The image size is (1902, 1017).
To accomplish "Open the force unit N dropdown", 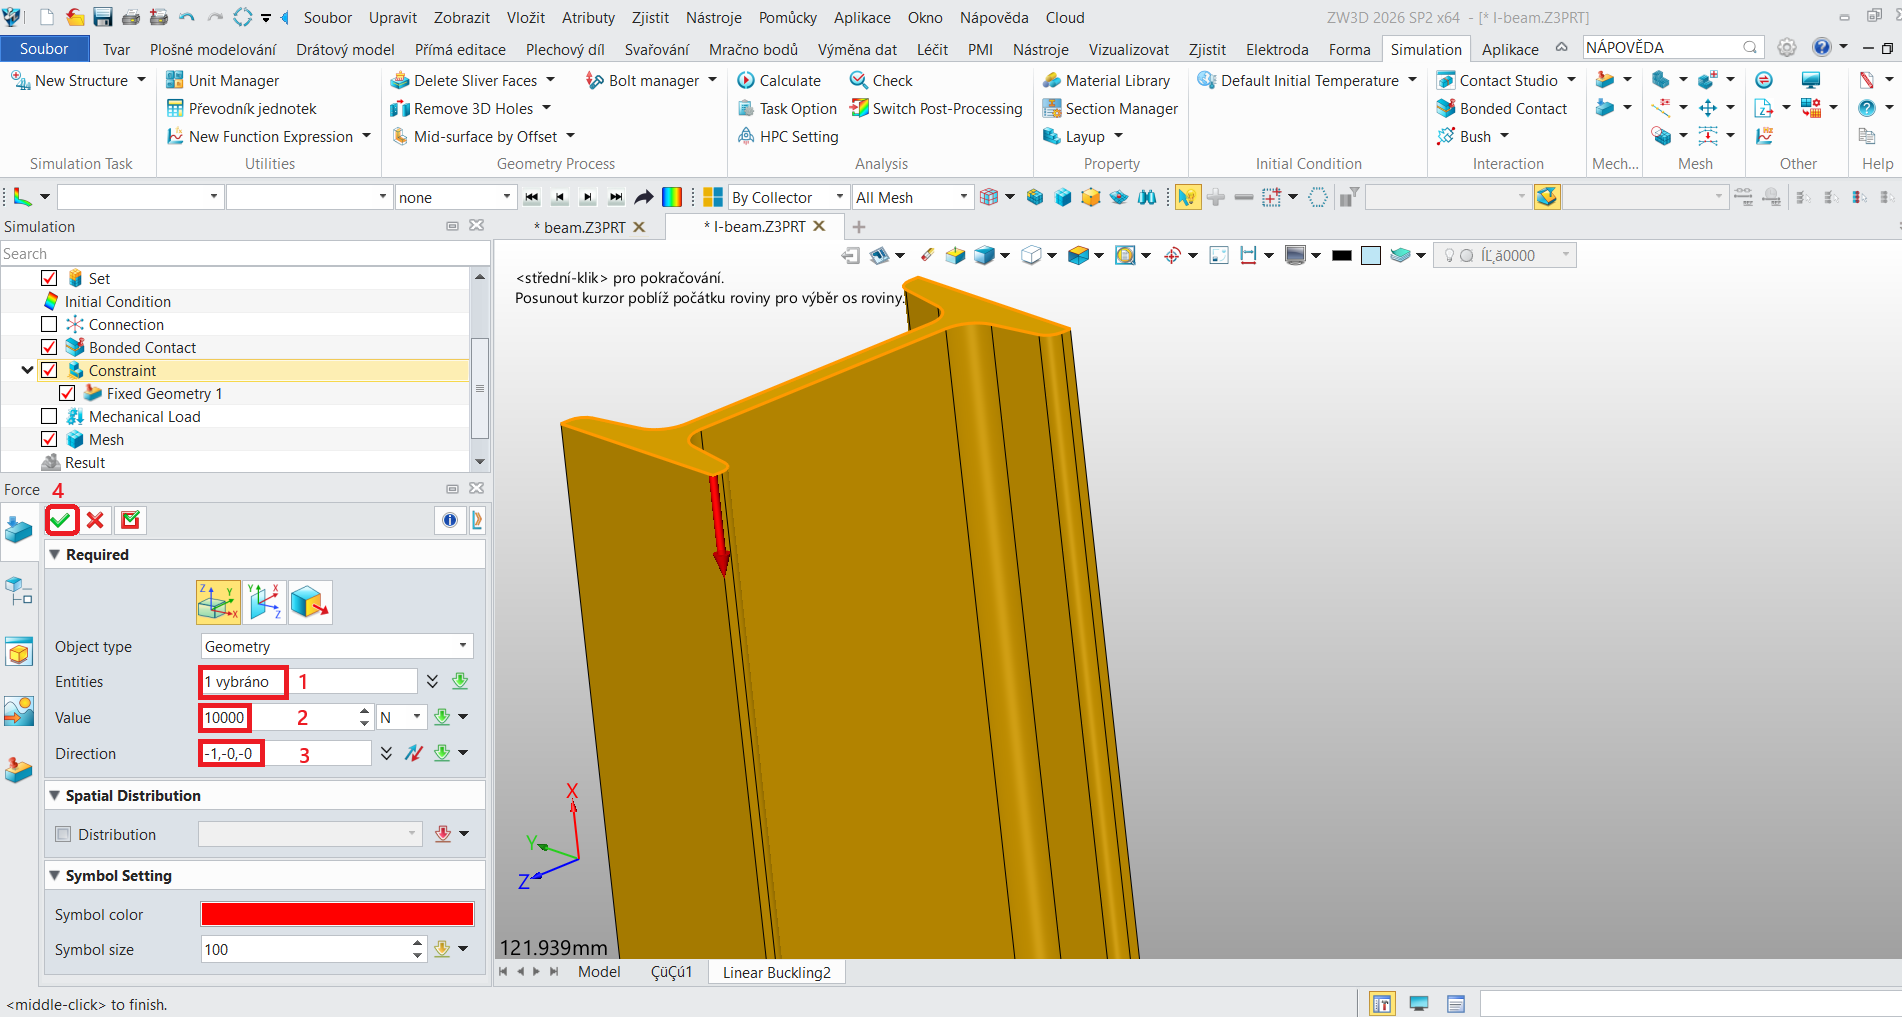I will (402, 717).
